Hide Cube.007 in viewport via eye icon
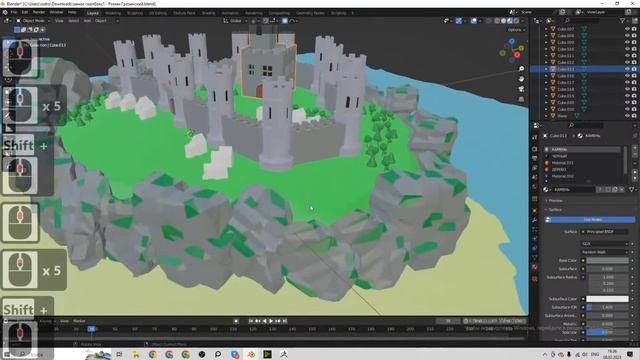This screenshot has width=640, height=360. pos(627,29)
